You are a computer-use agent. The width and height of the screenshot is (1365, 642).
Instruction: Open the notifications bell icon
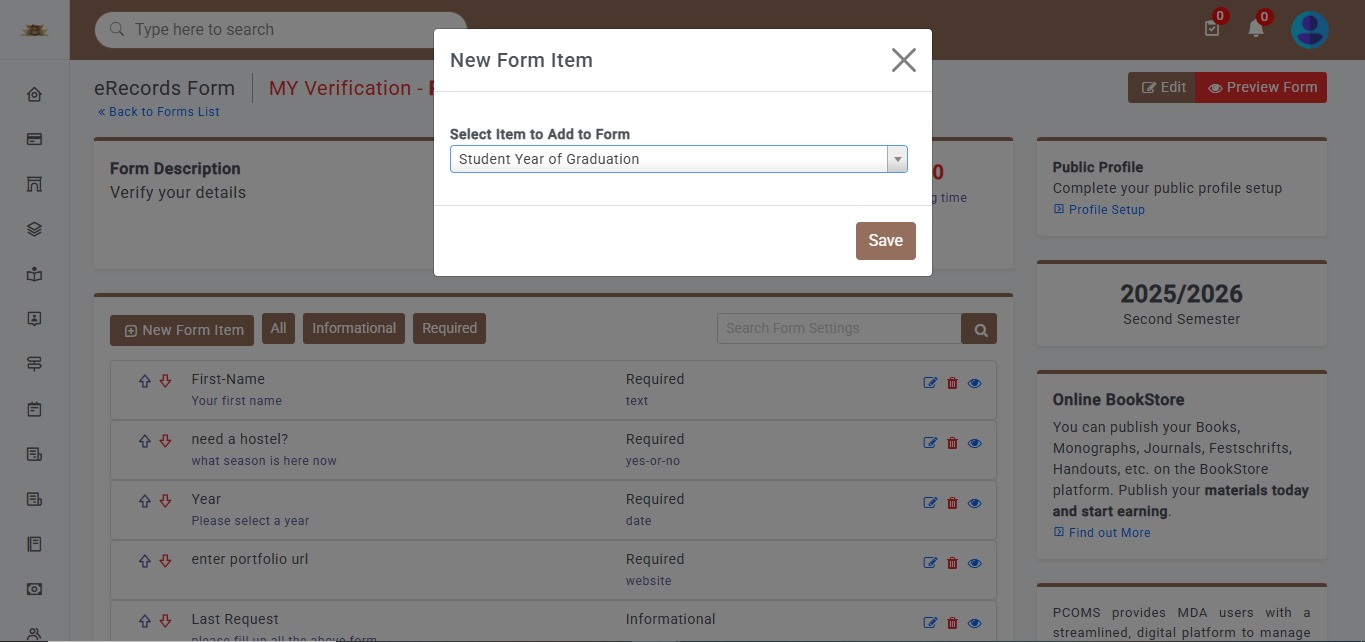tap(1256, 29)
